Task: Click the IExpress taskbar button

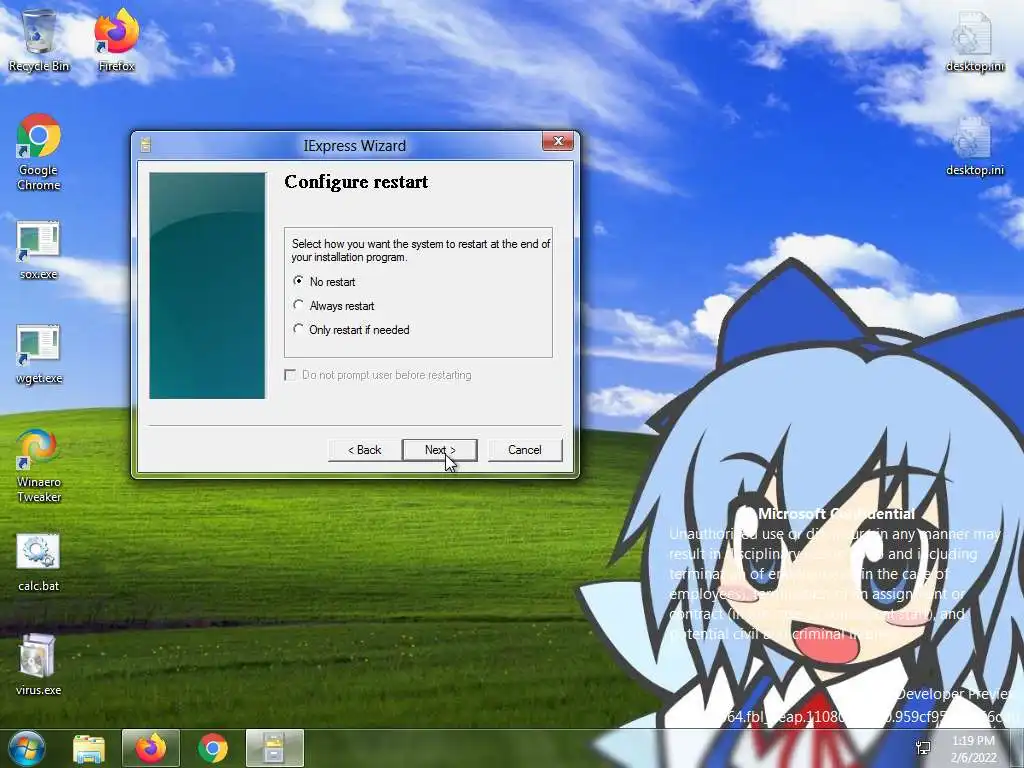Action: (274, 748)
